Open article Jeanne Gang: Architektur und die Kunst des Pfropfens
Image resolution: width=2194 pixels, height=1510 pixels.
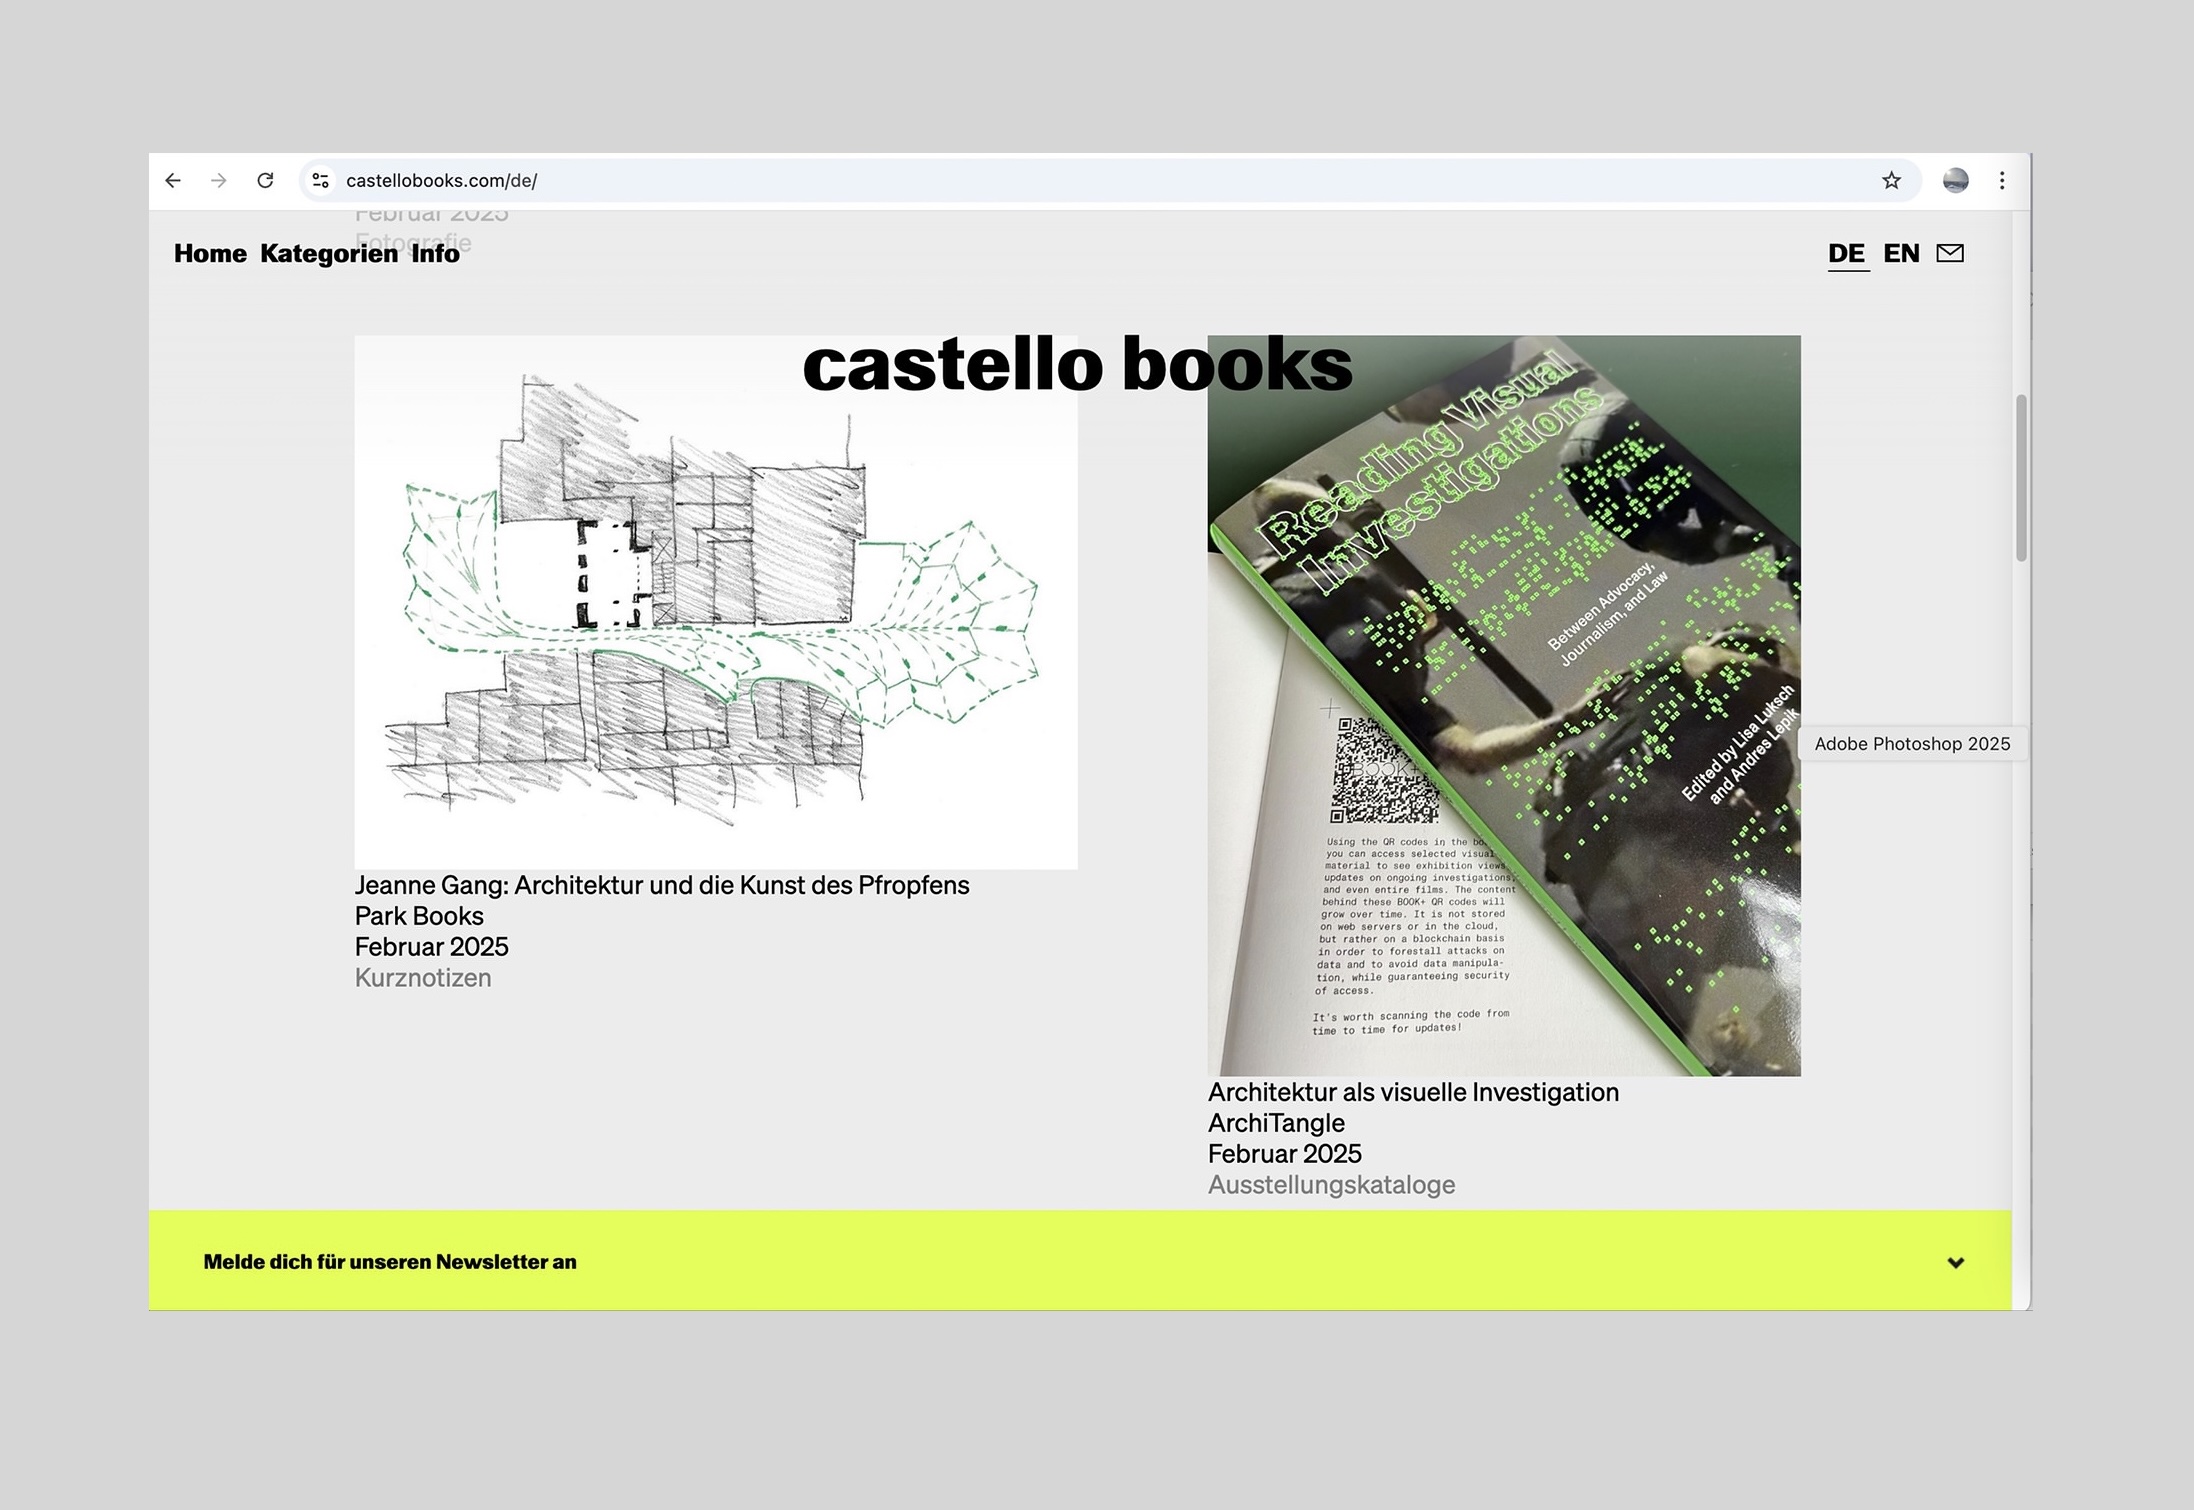tap(662, 886)
